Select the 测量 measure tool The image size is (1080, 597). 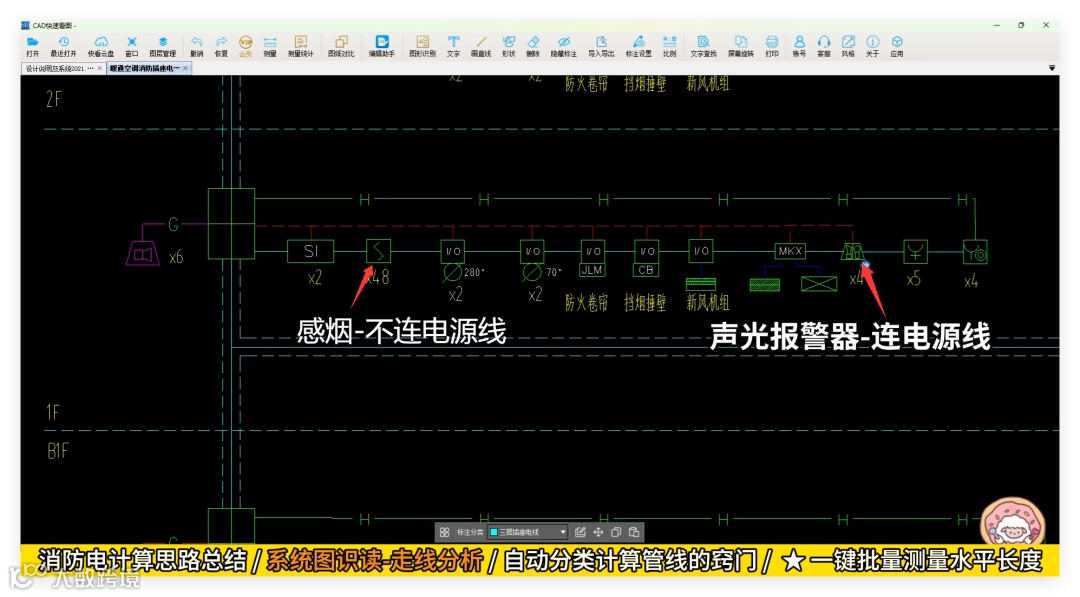(x=270, y=46)
